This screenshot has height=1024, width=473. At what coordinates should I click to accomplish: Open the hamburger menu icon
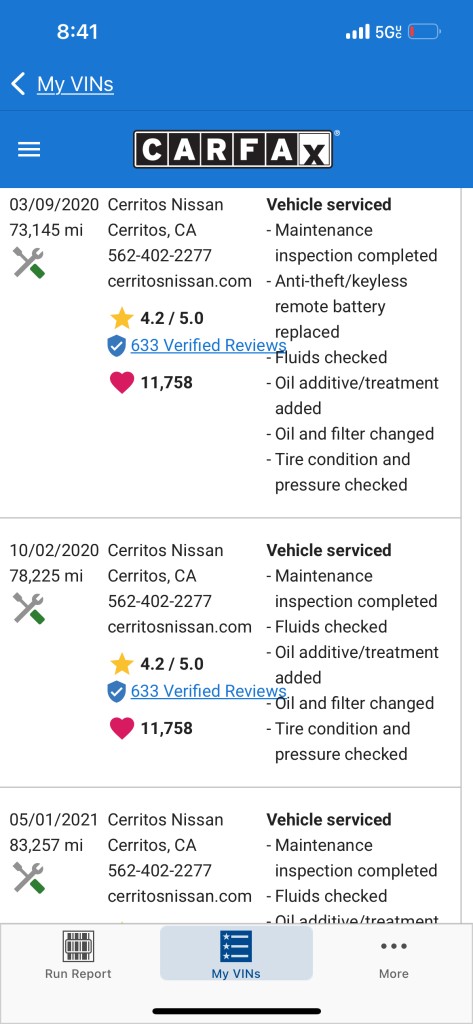(29, 150)
